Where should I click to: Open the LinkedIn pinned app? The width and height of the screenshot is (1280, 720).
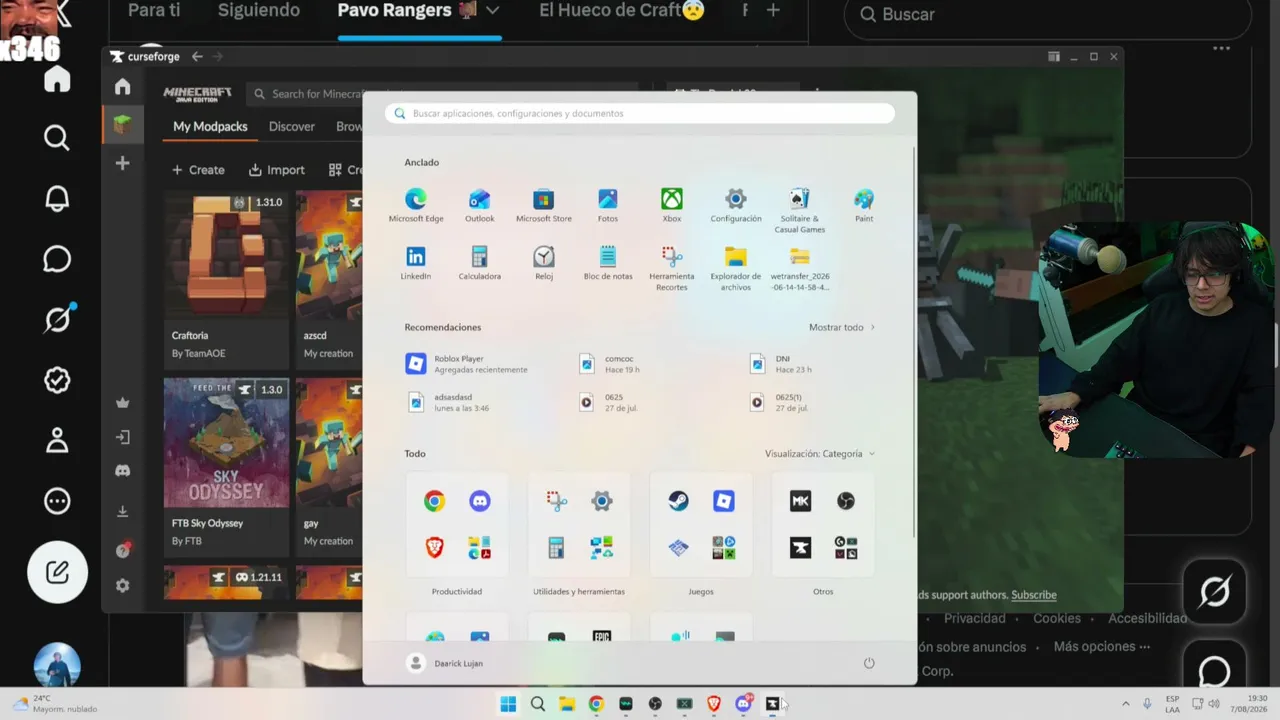[415, 263]
